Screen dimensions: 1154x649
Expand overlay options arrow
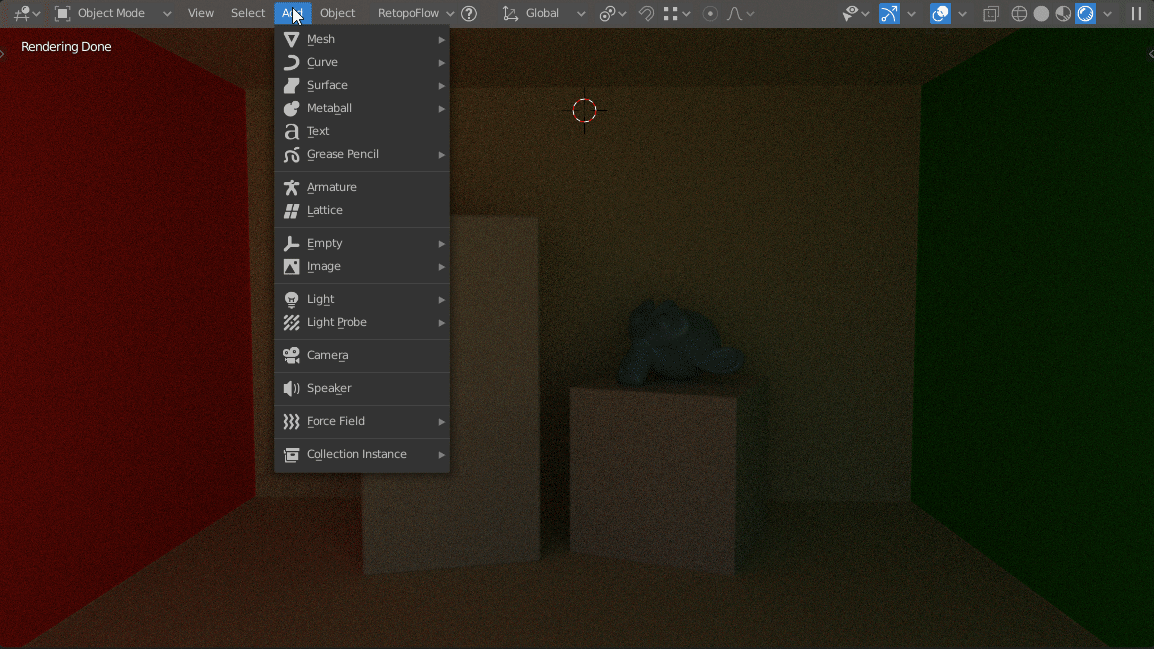962,13
